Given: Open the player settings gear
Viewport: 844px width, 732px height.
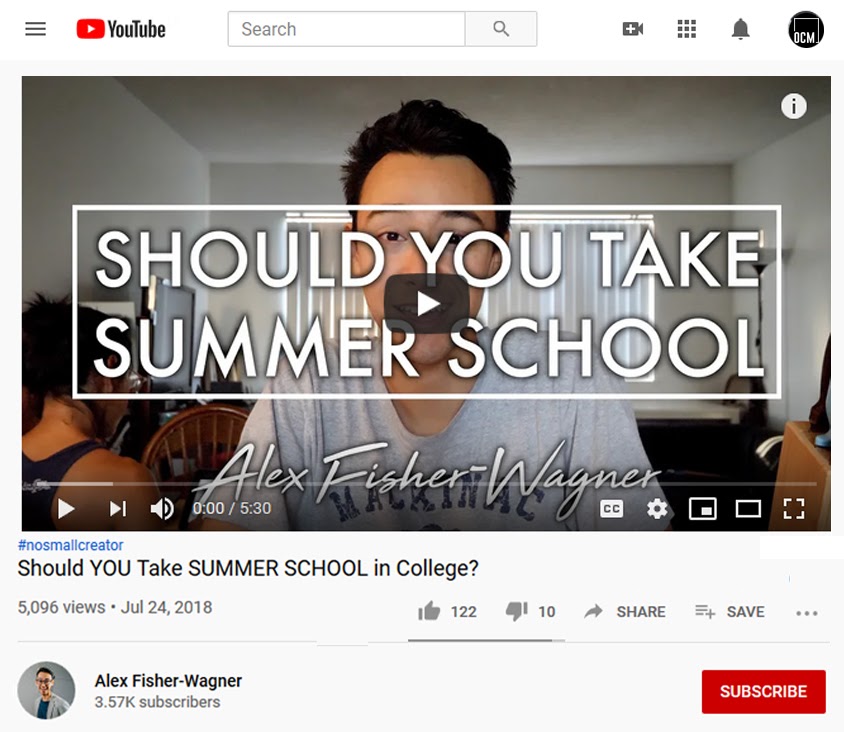Looking at the screenshot, I should click(657, 509).
